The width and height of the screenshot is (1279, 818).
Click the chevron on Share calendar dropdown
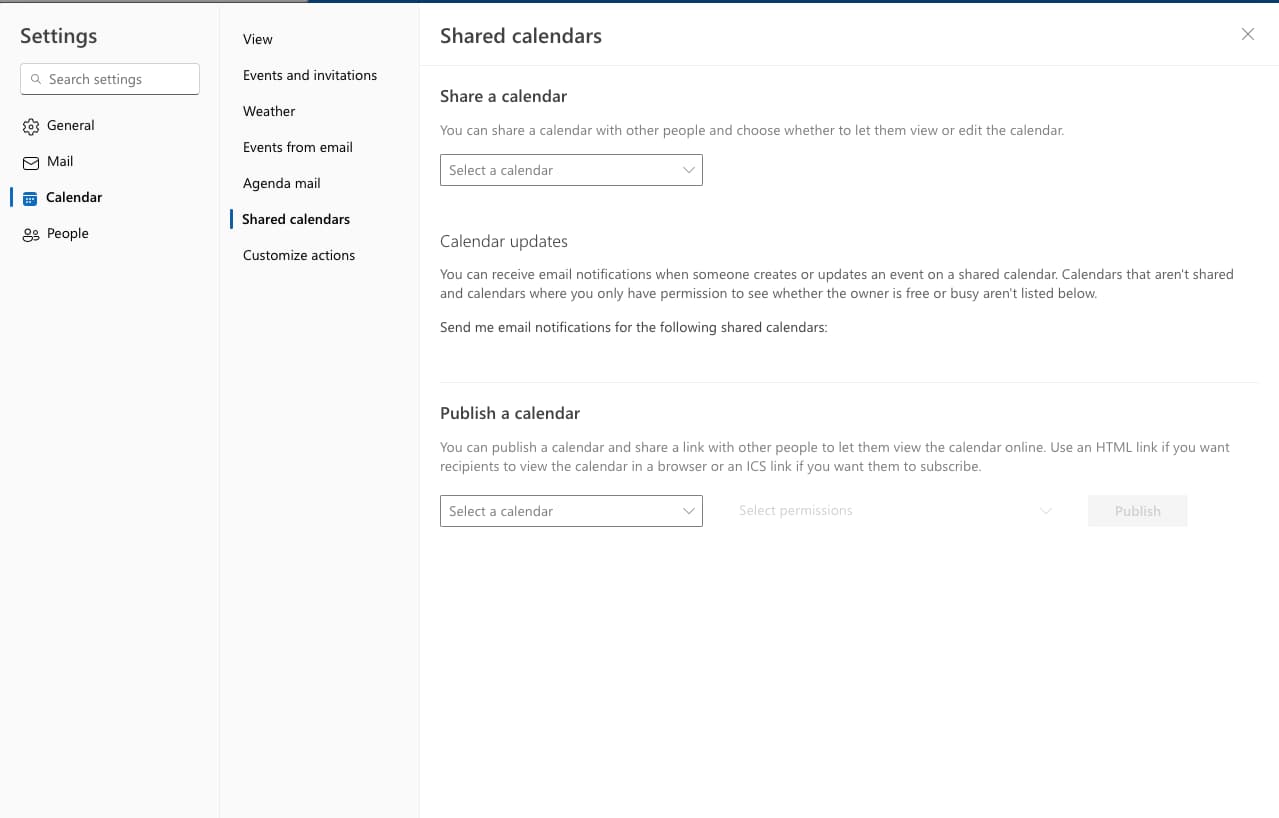coord(688,170)
